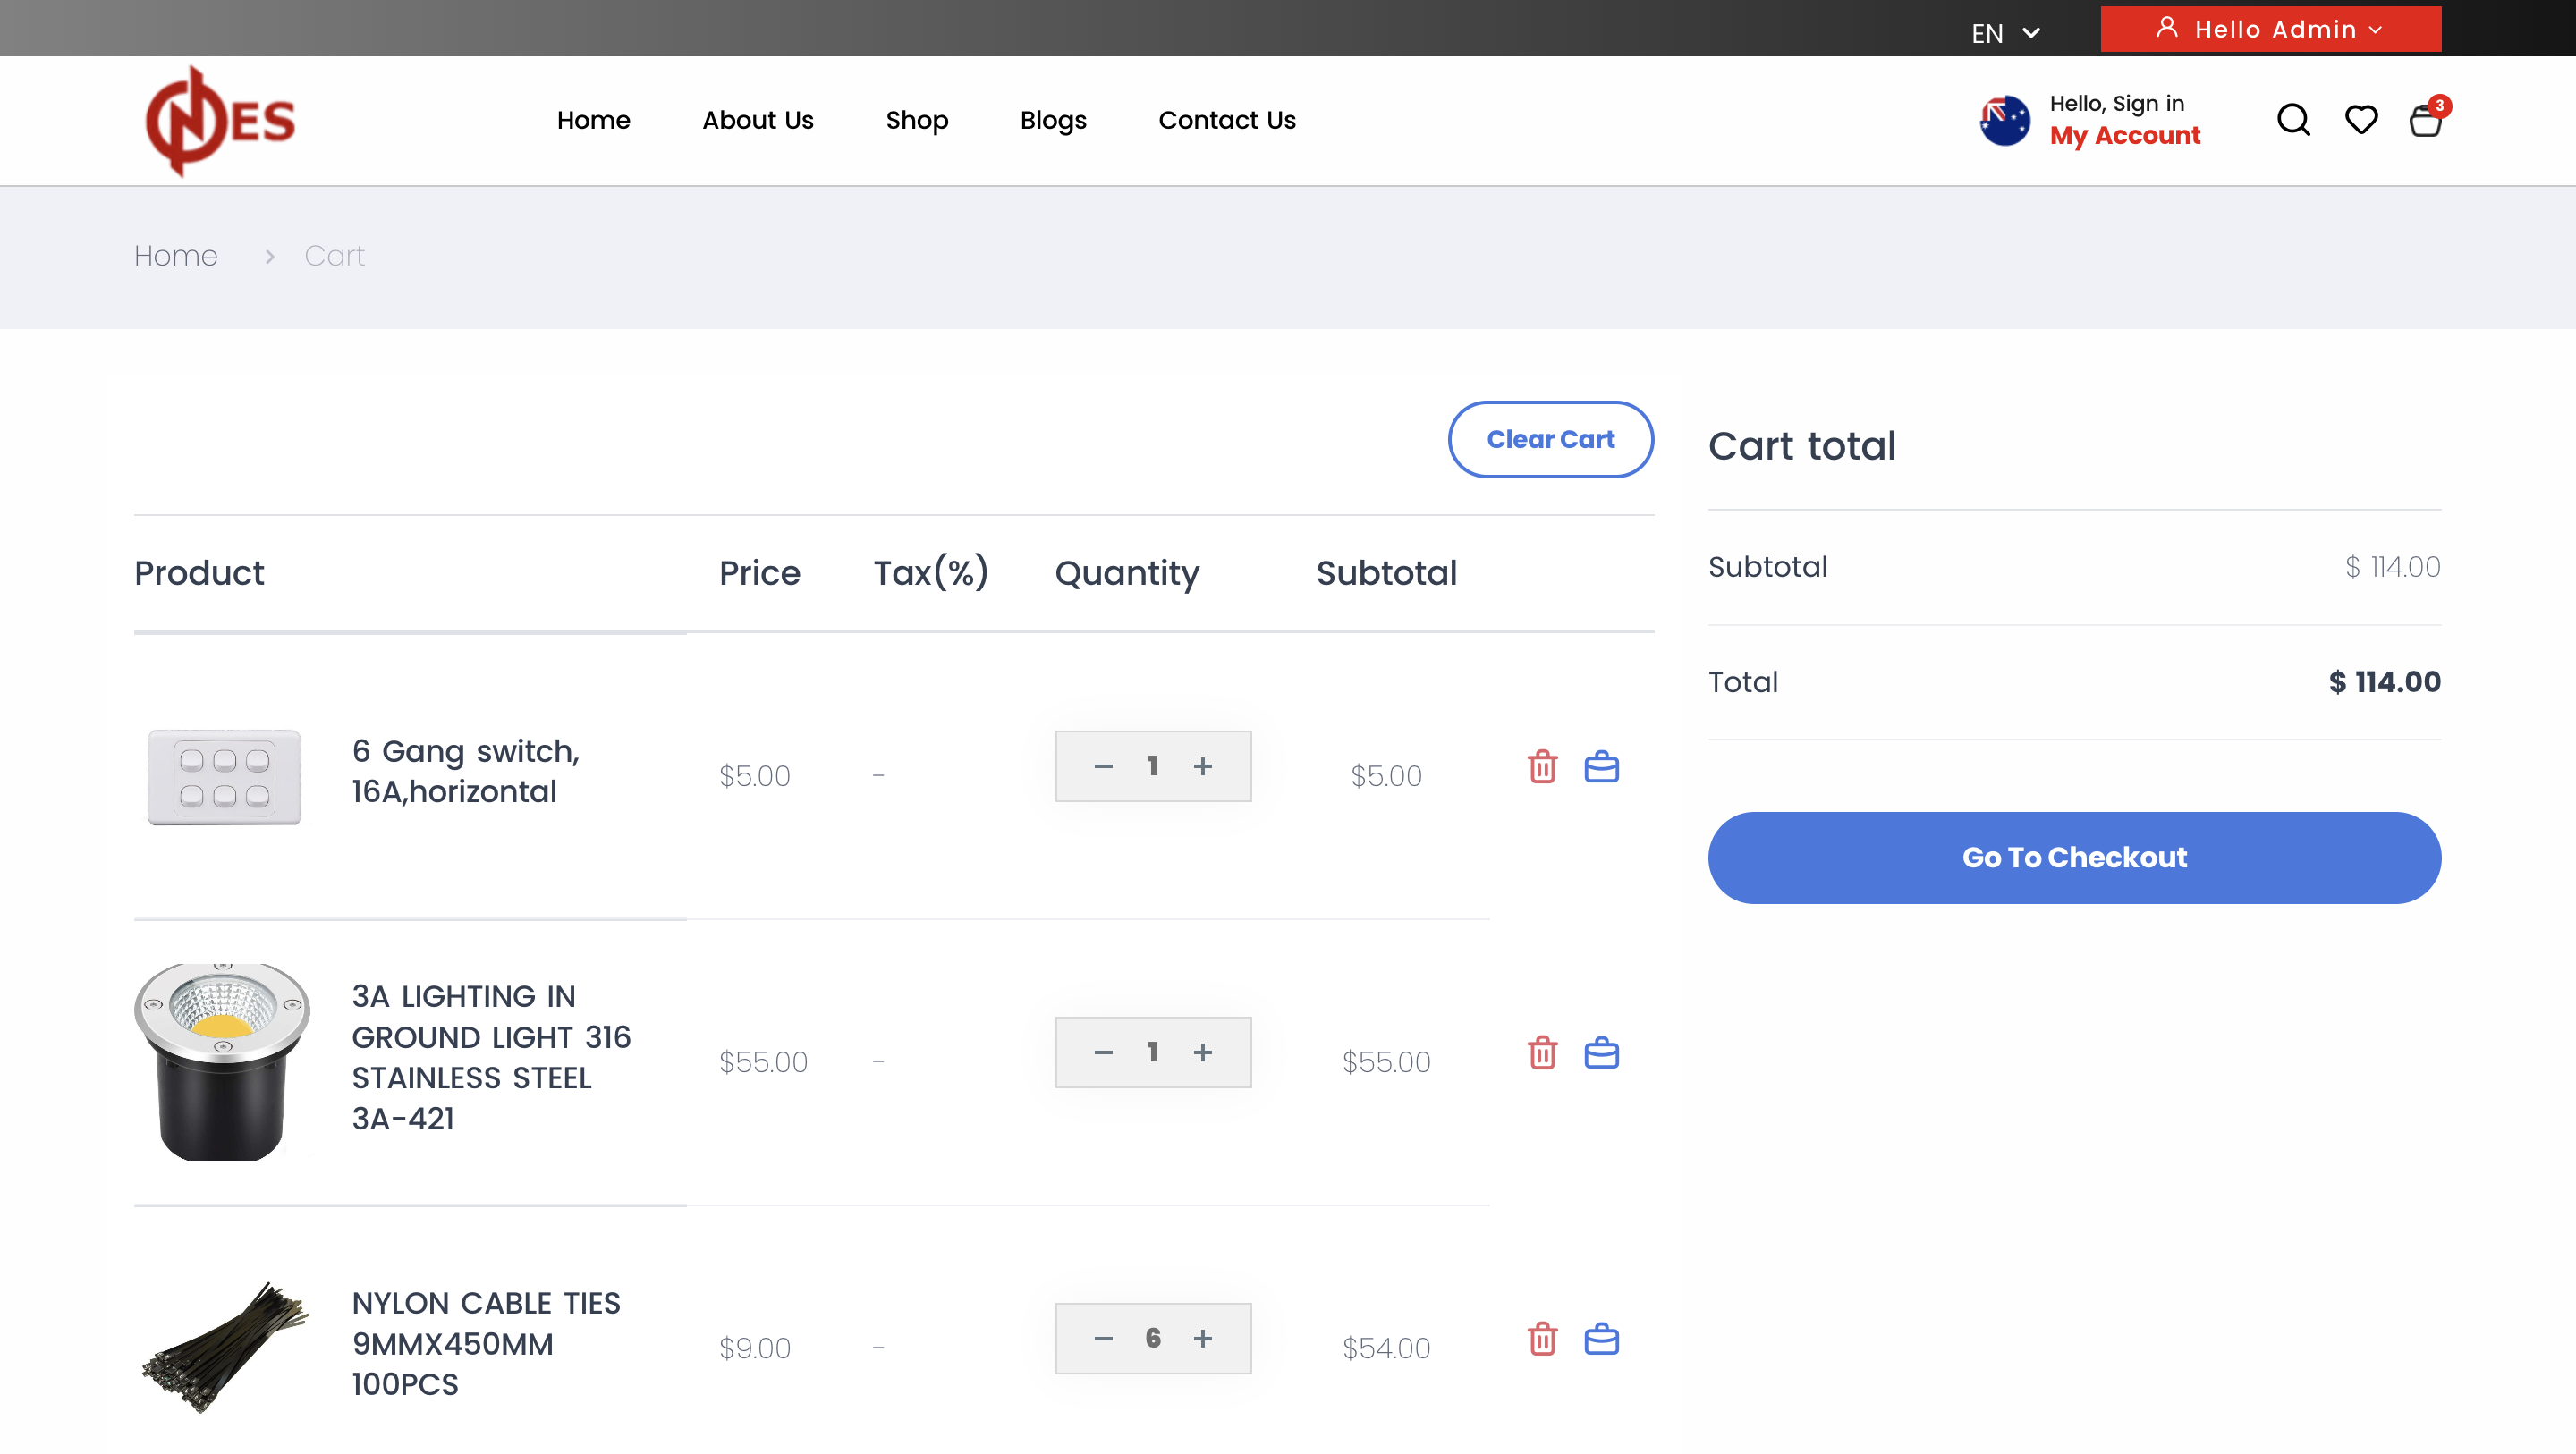Increase quantity of Nylon Cable Ties
2576x1454 pixels.
[x=1203, y=1339]
